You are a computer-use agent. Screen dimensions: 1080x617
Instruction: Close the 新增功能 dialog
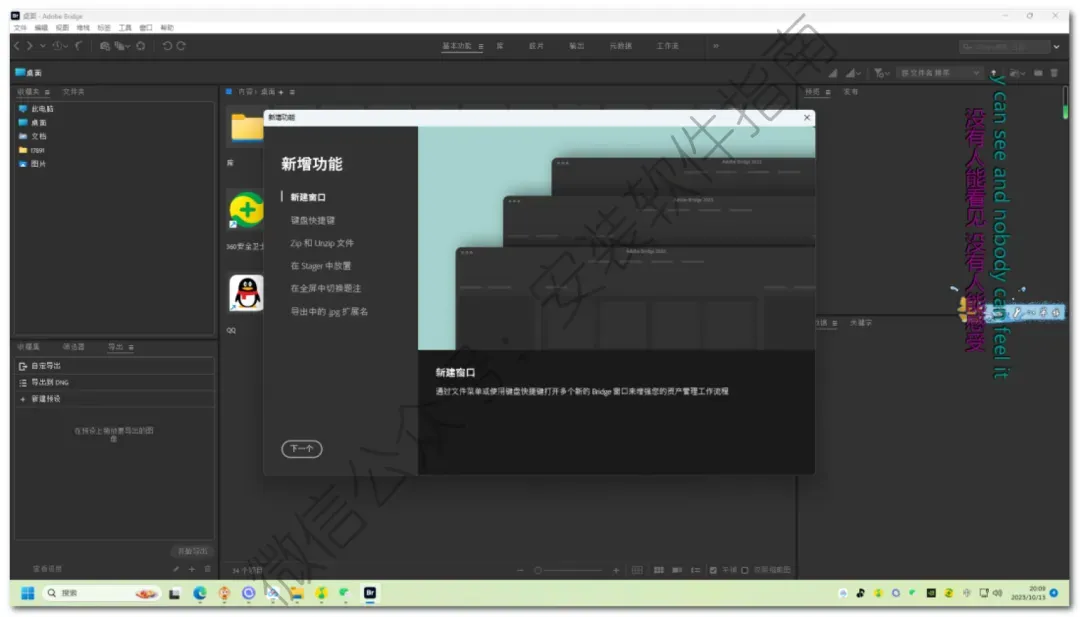tap(807, 118)
